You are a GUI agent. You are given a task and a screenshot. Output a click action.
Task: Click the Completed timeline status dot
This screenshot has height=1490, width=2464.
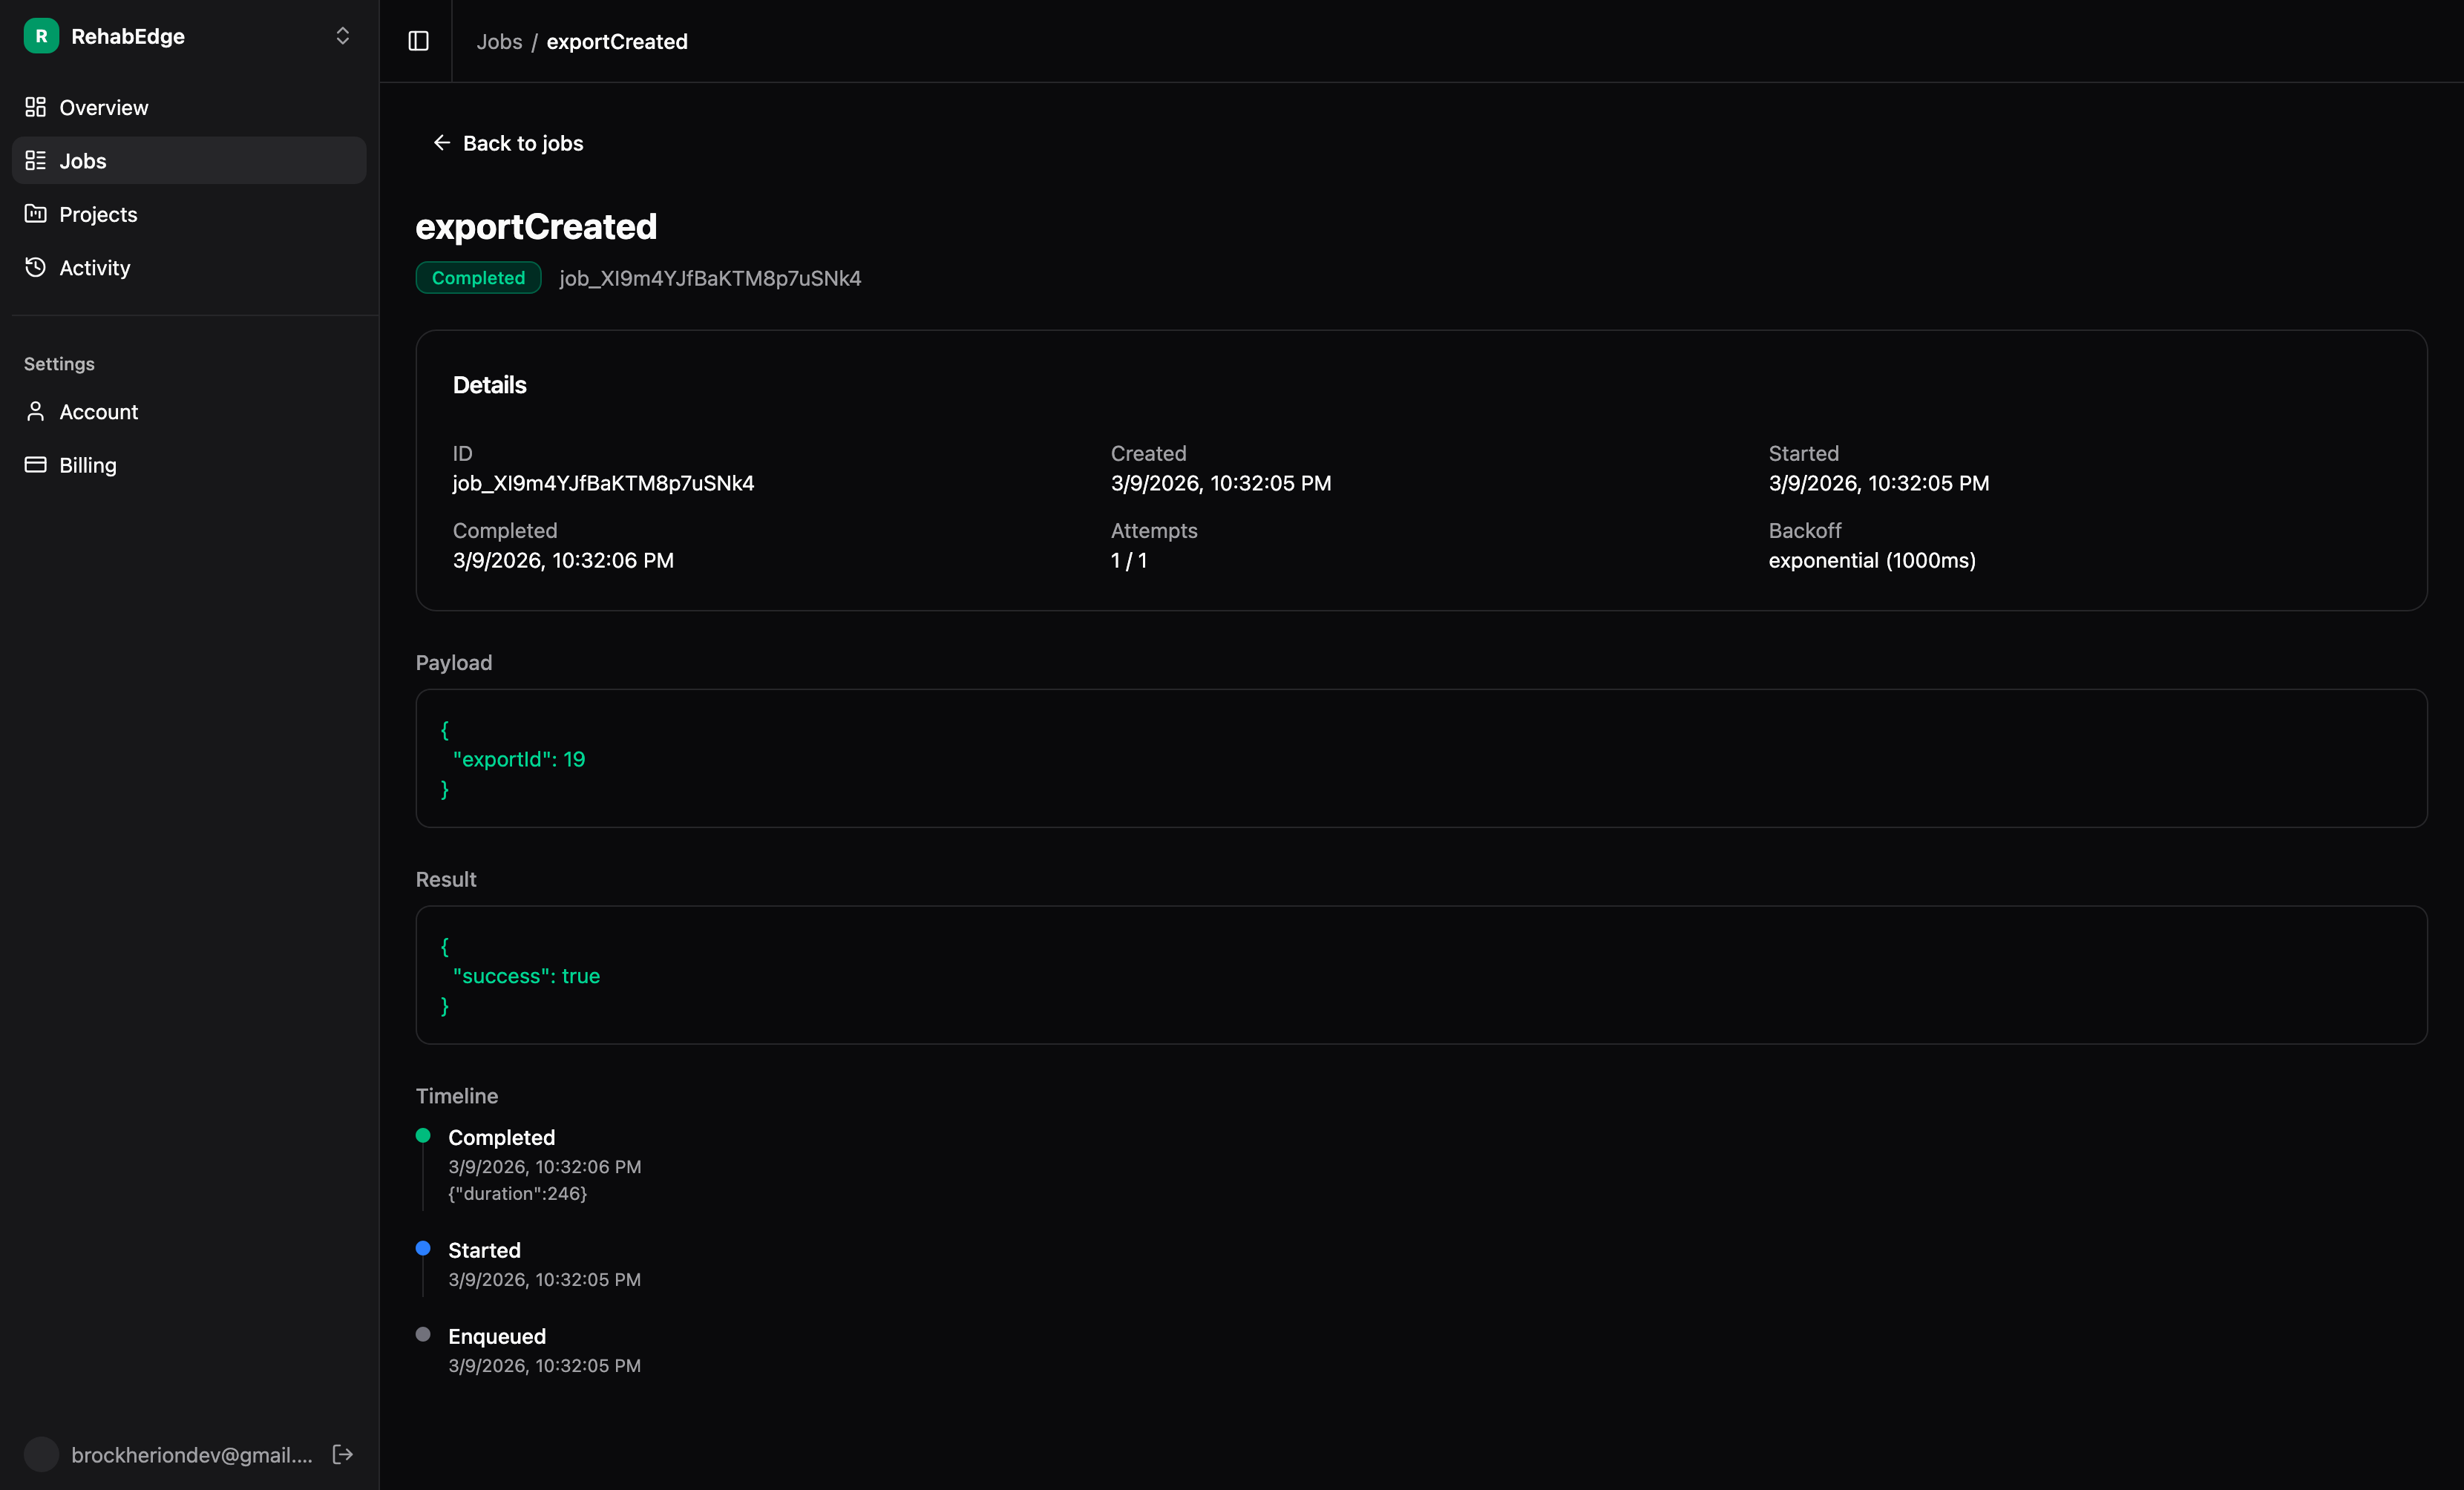pos(422,1136)
